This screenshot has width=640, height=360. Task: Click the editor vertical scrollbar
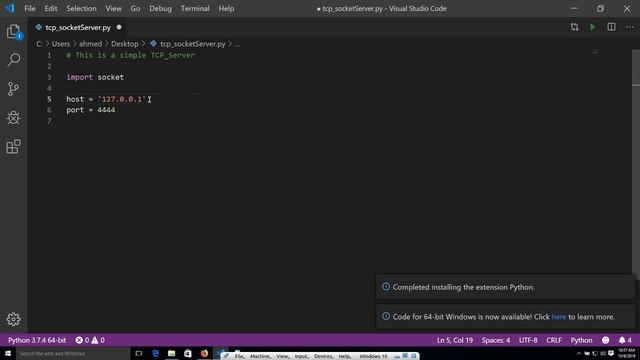coord(636,163)
